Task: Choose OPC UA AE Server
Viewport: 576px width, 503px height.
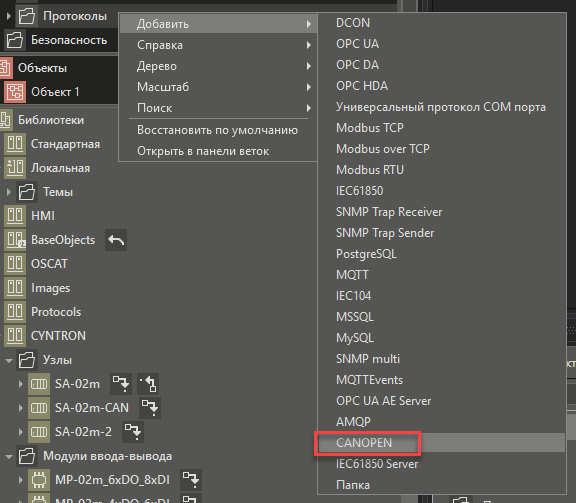Action: click(442, 401)
